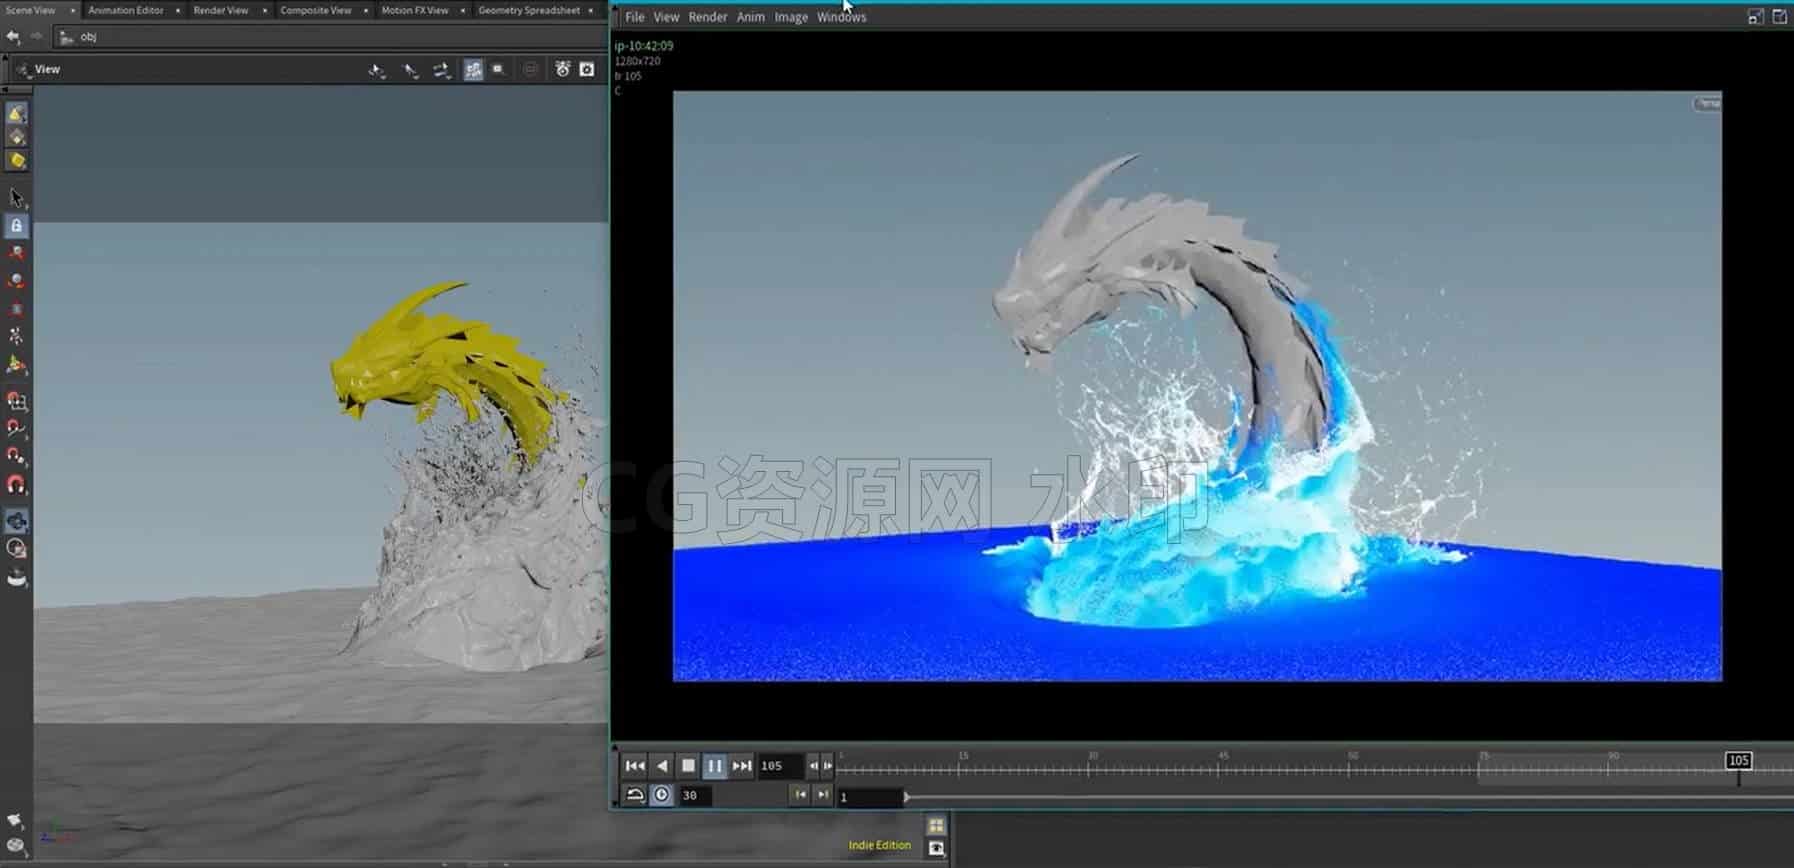Click the red horseshoe magnet tool

tap(16, 485)
